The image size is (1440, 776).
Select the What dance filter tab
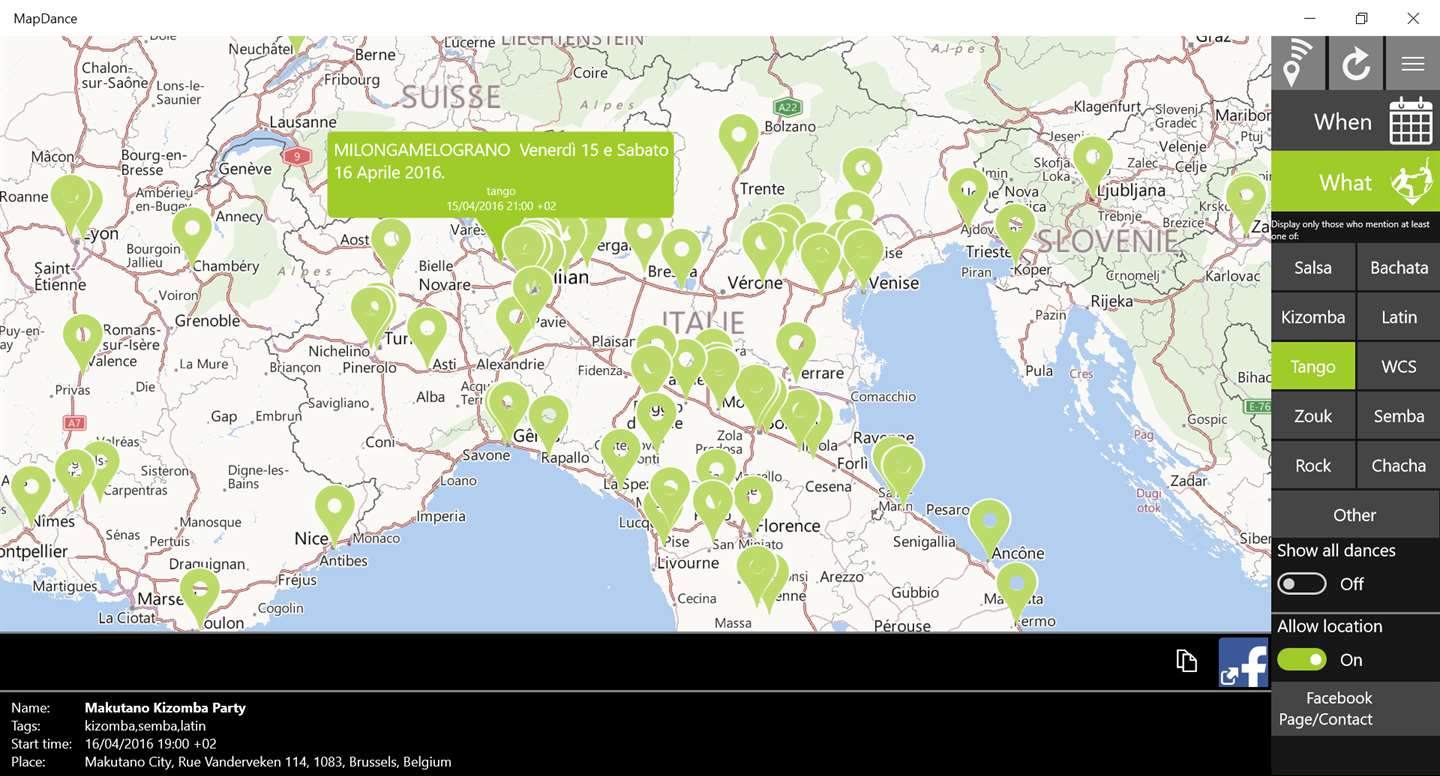pyautogui.click(x=1355, y=182)
